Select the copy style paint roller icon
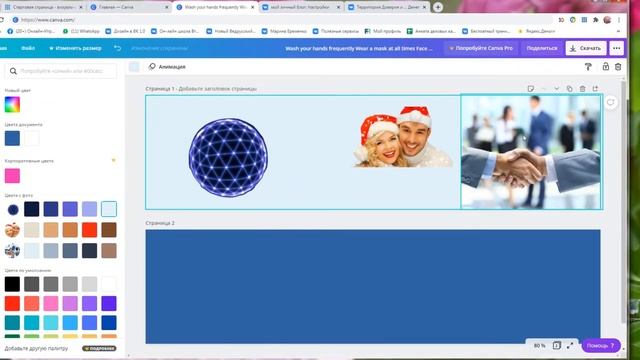Viewport: 640px width, 360px height. click(x=588, y=67)
